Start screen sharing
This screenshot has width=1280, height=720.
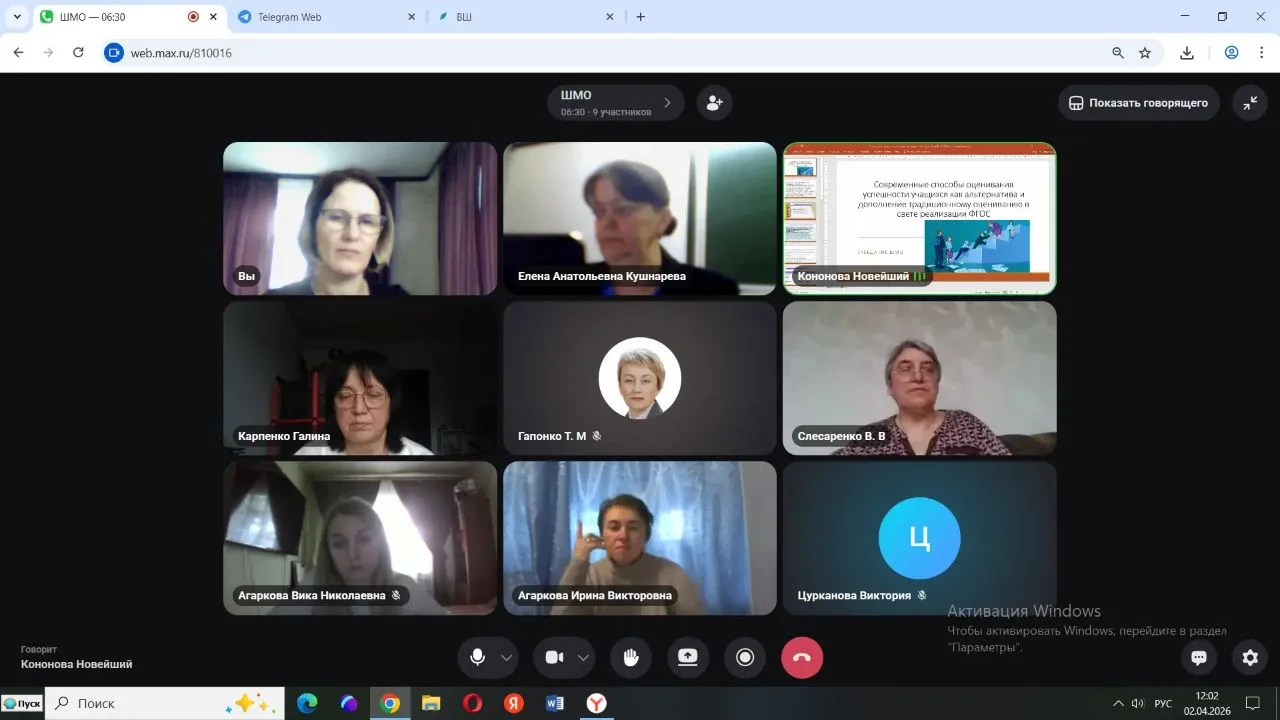click(x=688, y=657)
